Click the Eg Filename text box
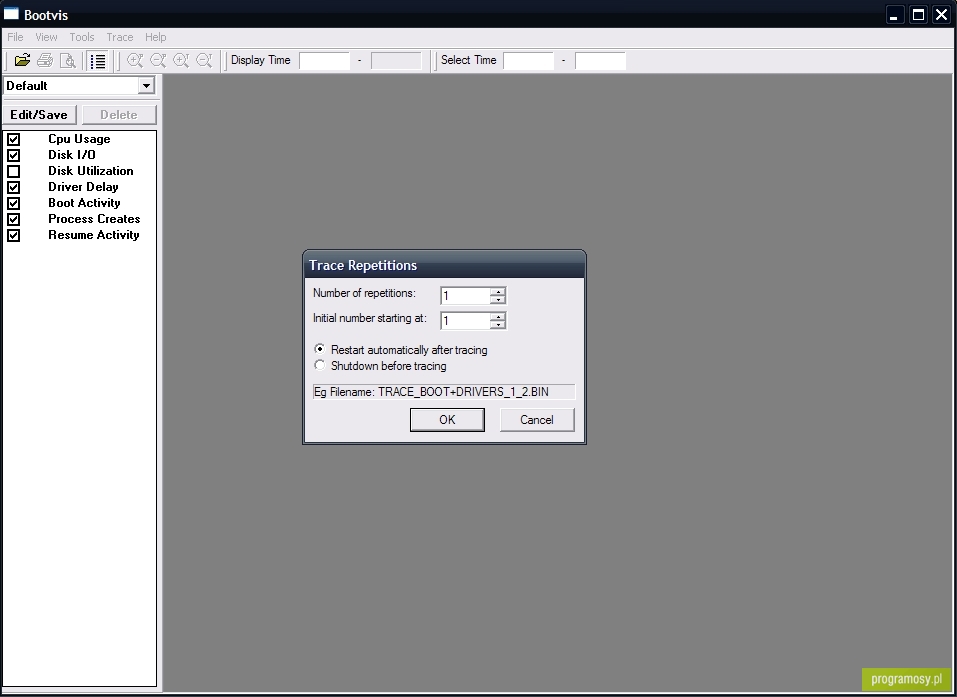The image size is (957, 697). point(444,392)
